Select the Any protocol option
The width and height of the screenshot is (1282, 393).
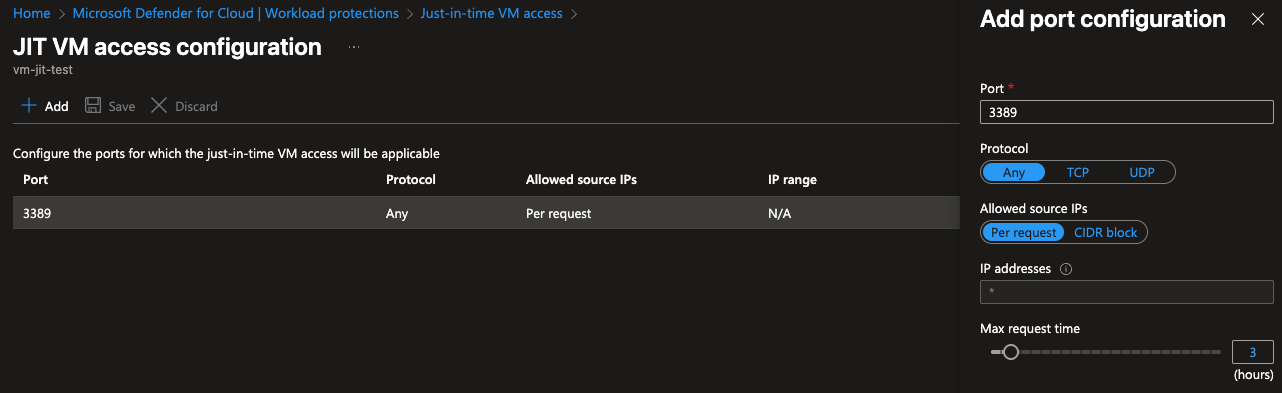(1014, 172)
